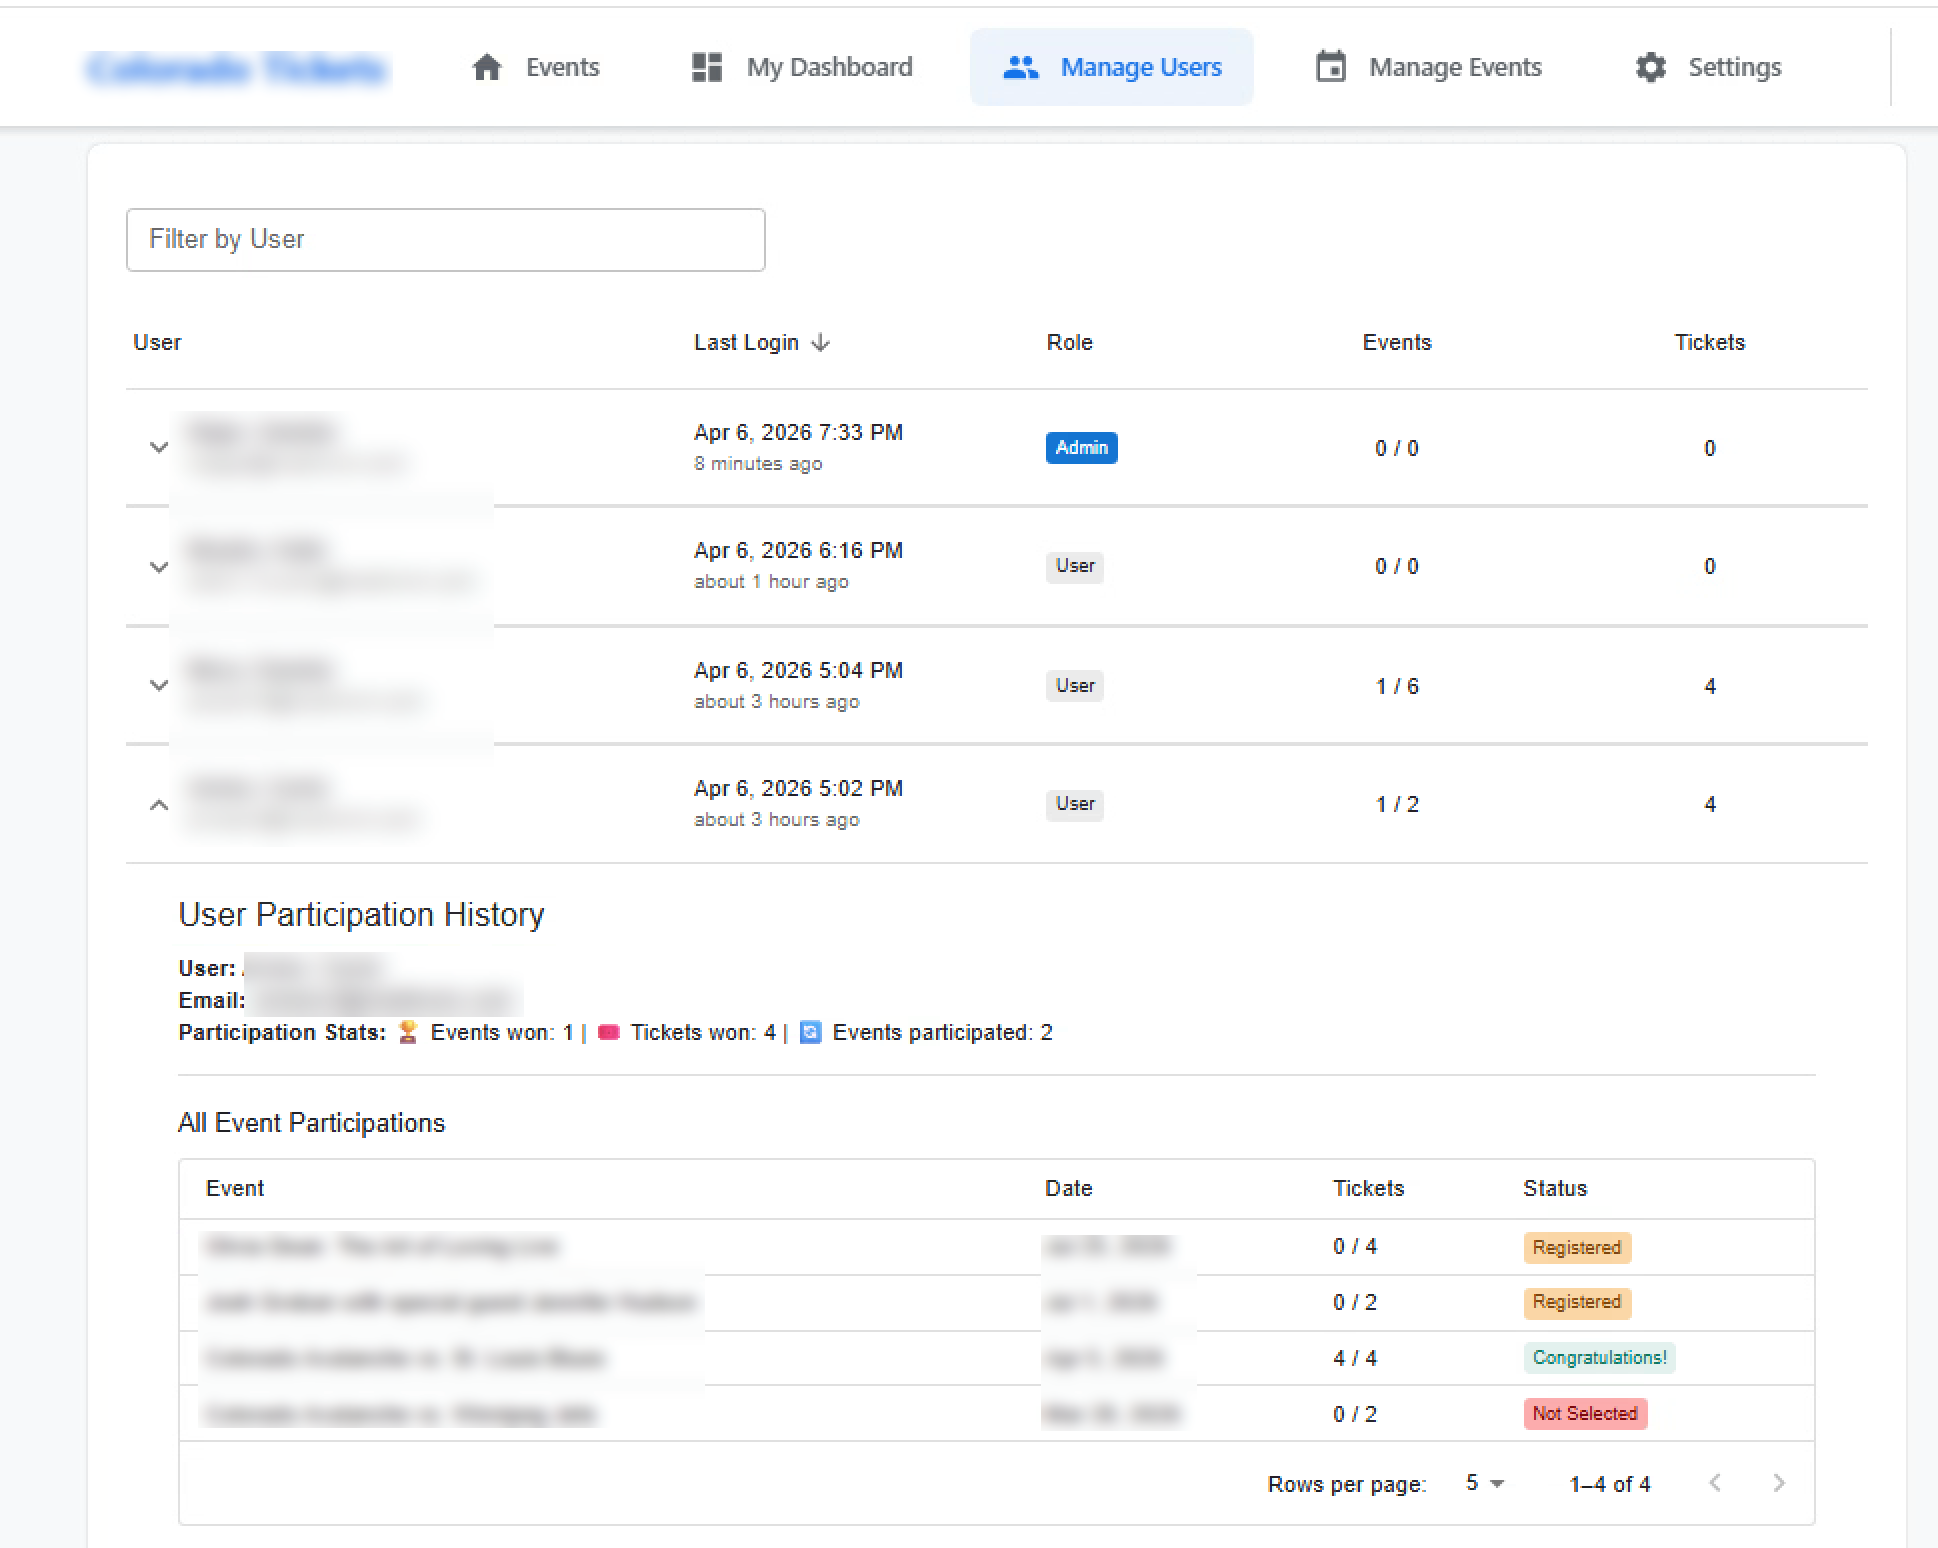Click the Filter by User field
The height and width of the screenshot is (1548, 1938).
[445, 240]
